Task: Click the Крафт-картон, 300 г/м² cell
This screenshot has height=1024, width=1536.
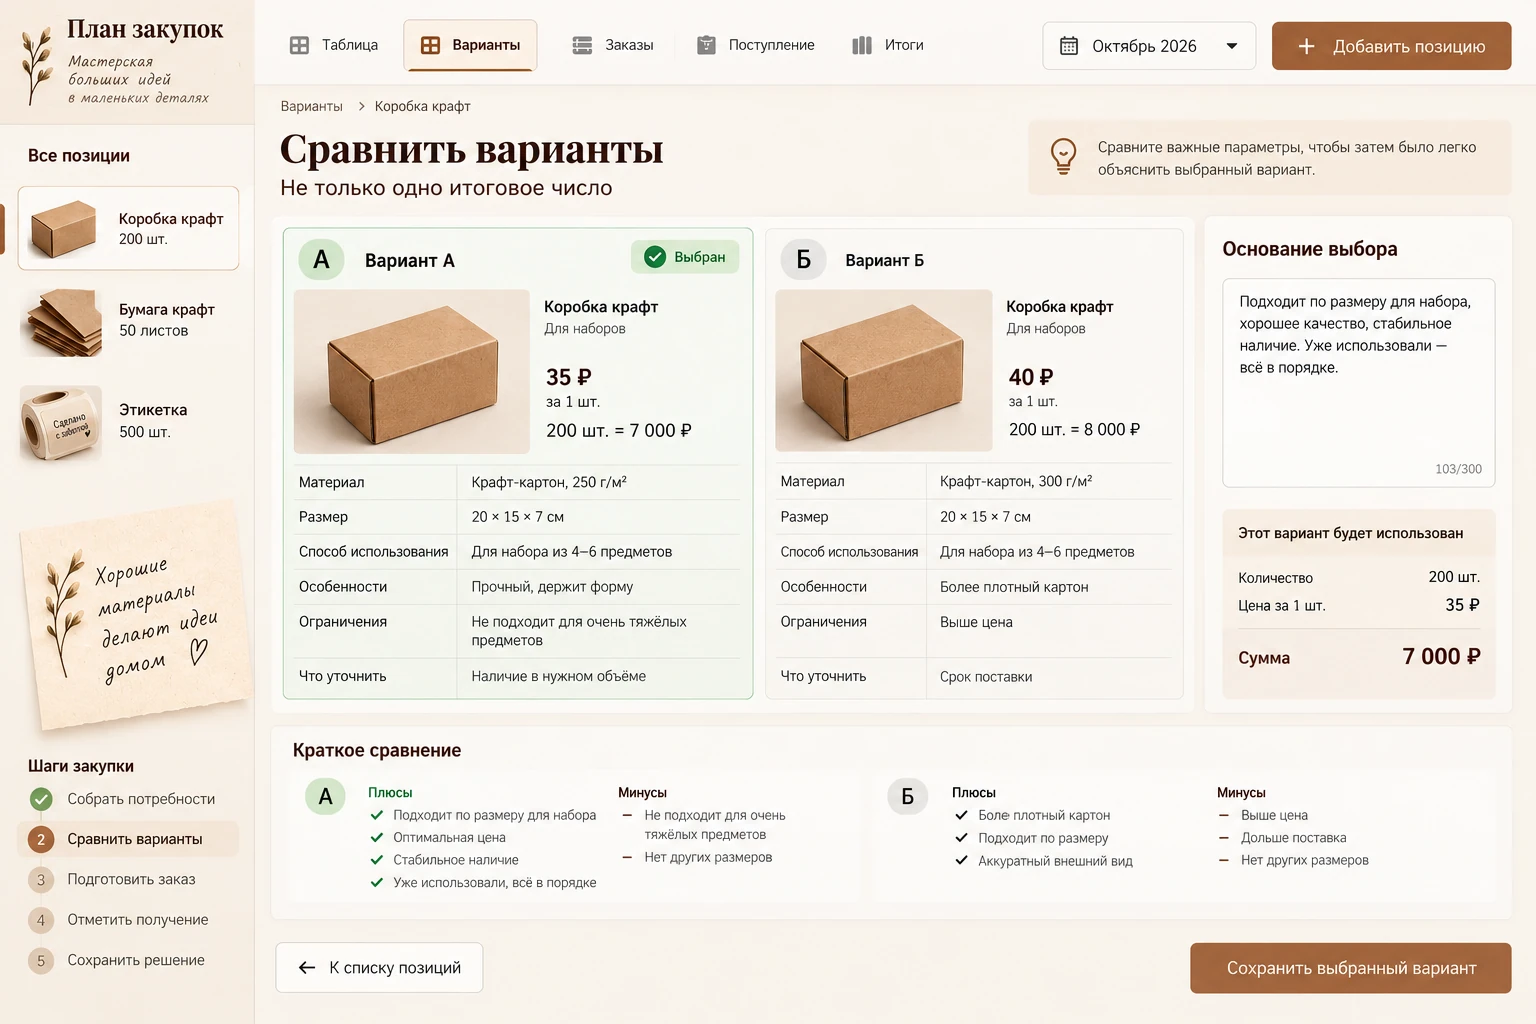Action: pyautogui.click(x=1016, y=481)
